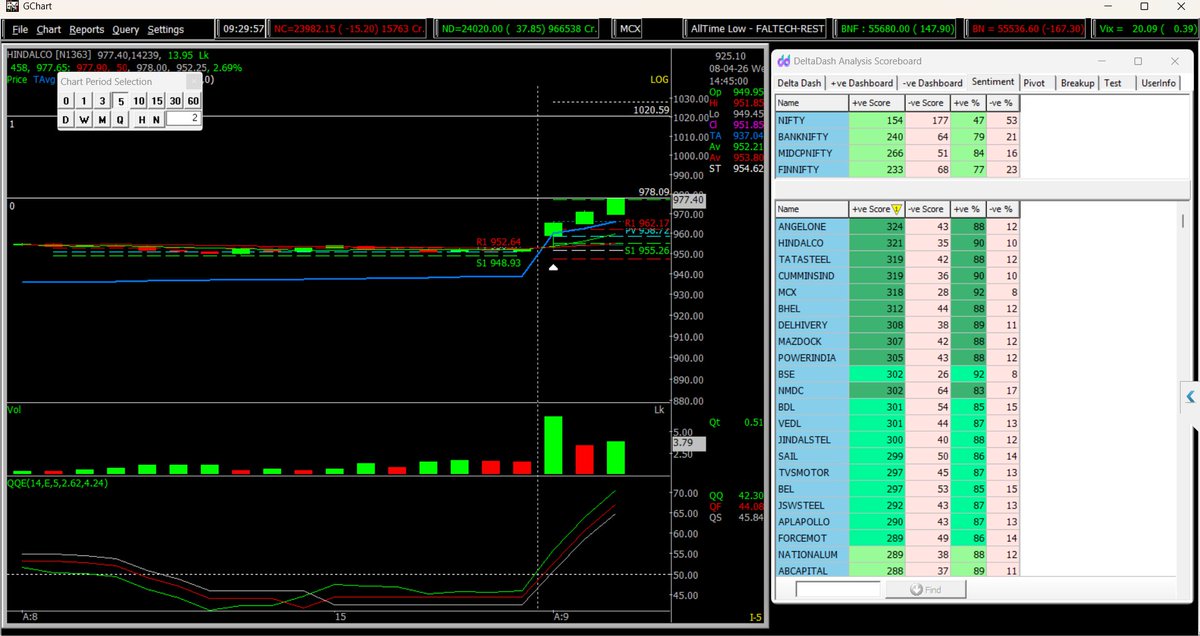The height and width of the screenshot is (636, 1200).
Task: Select the 3 minute period button
Action: [102, 101]
